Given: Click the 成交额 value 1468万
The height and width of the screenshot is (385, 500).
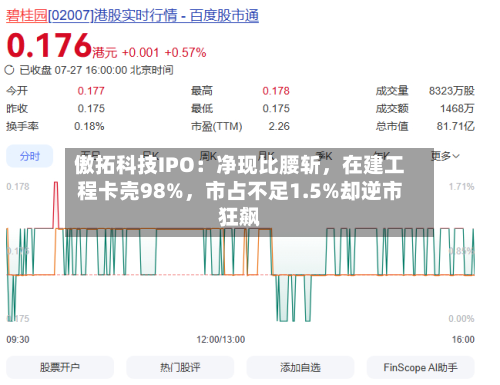Looking at the screenshot, I should [x=457, y=108].
